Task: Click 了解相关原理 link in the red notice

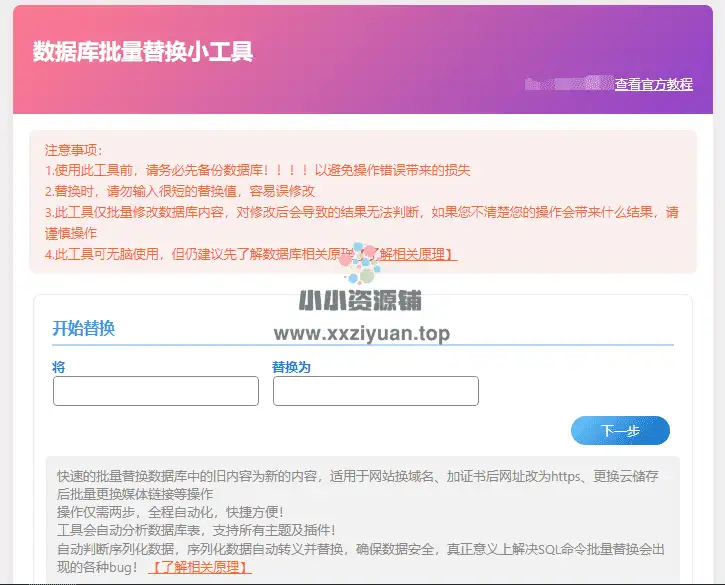Action: [415, 254]
